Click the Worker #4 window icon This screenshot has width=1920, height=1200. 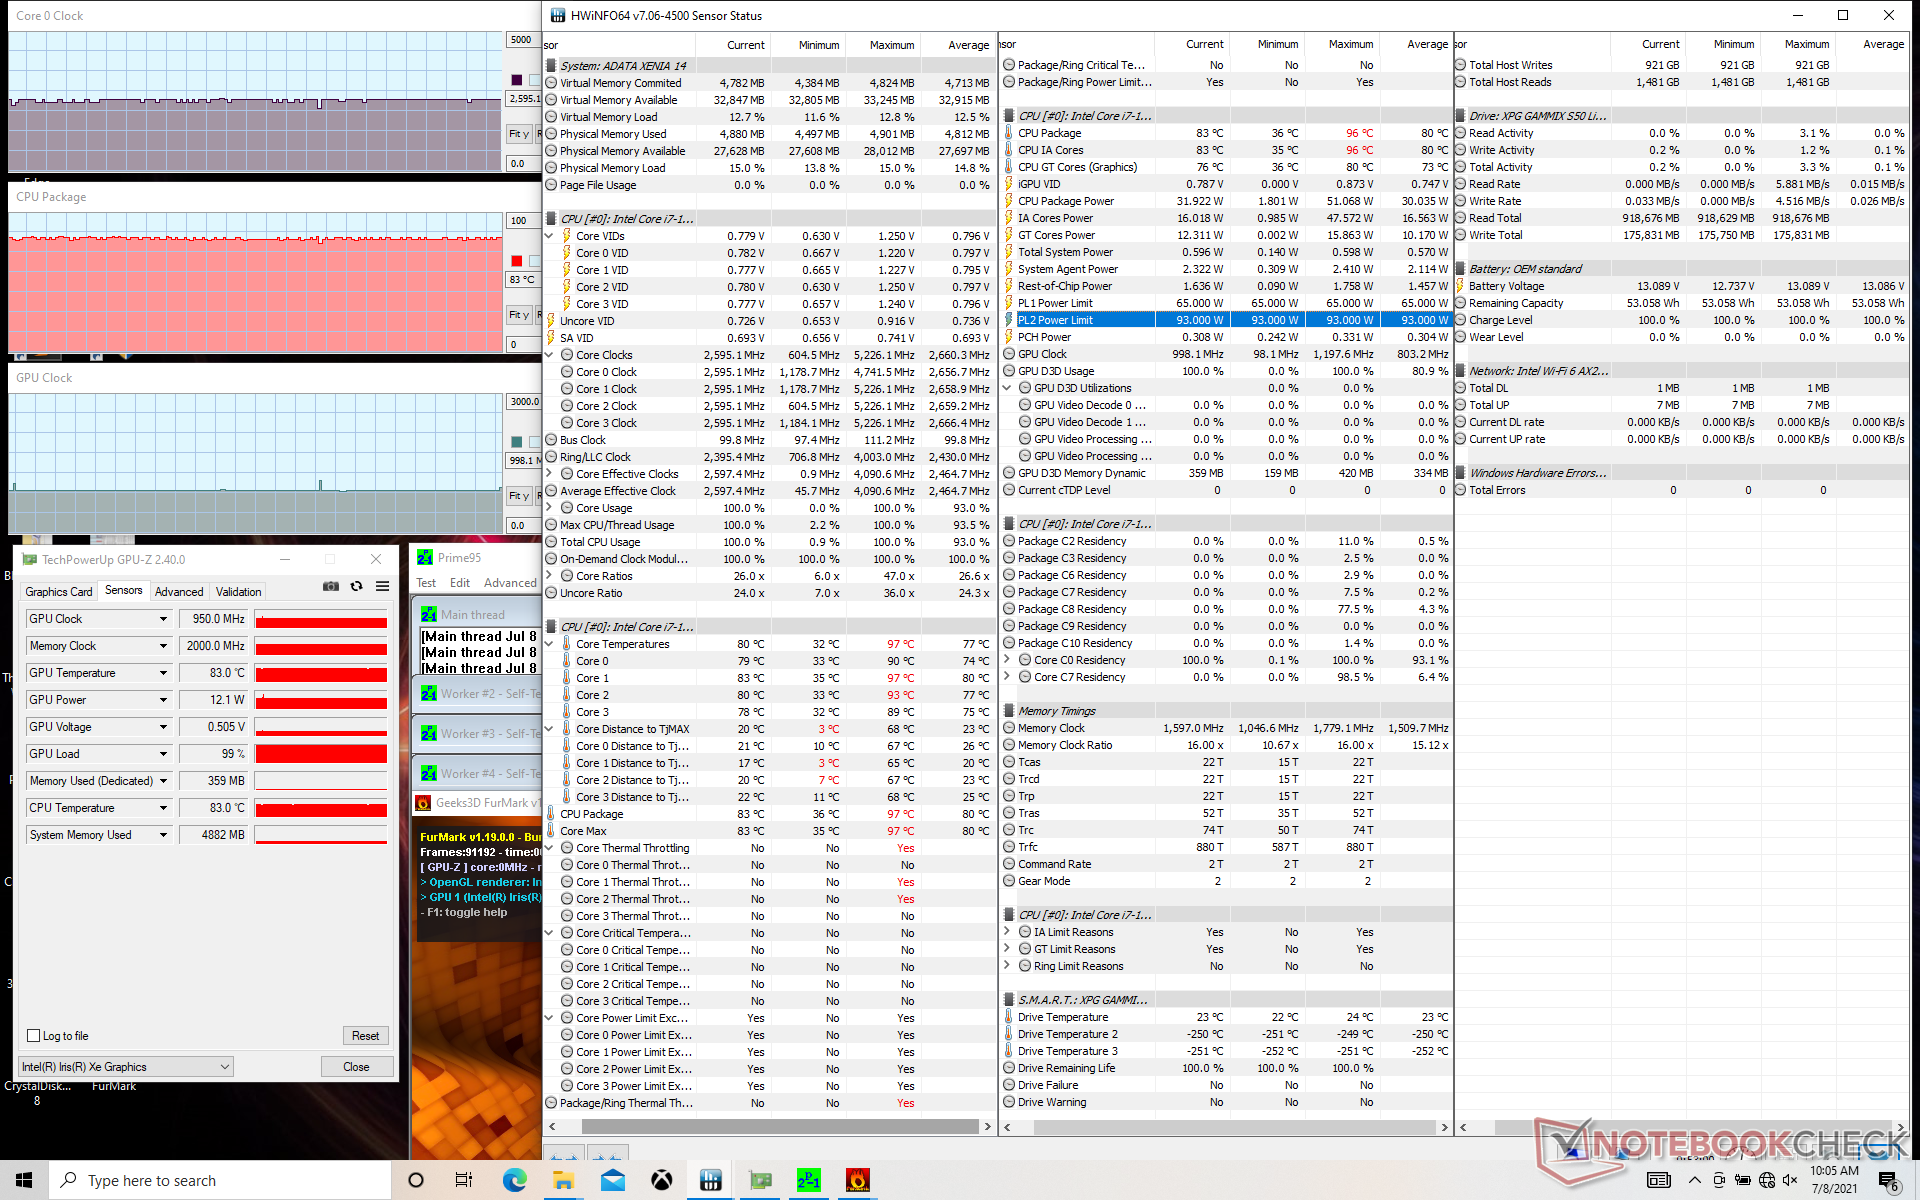pyautogui.click(x=429, y=773)
